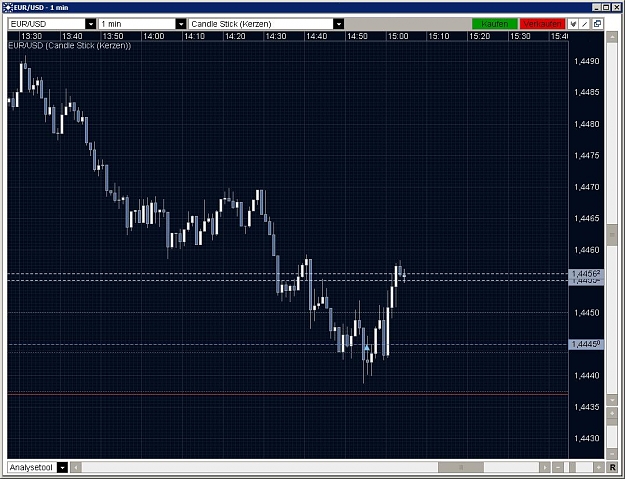The width and height of the screenshot is (625, 479).
Task: Click the vertical scrollbar thumb
Action: pos(612,235)
